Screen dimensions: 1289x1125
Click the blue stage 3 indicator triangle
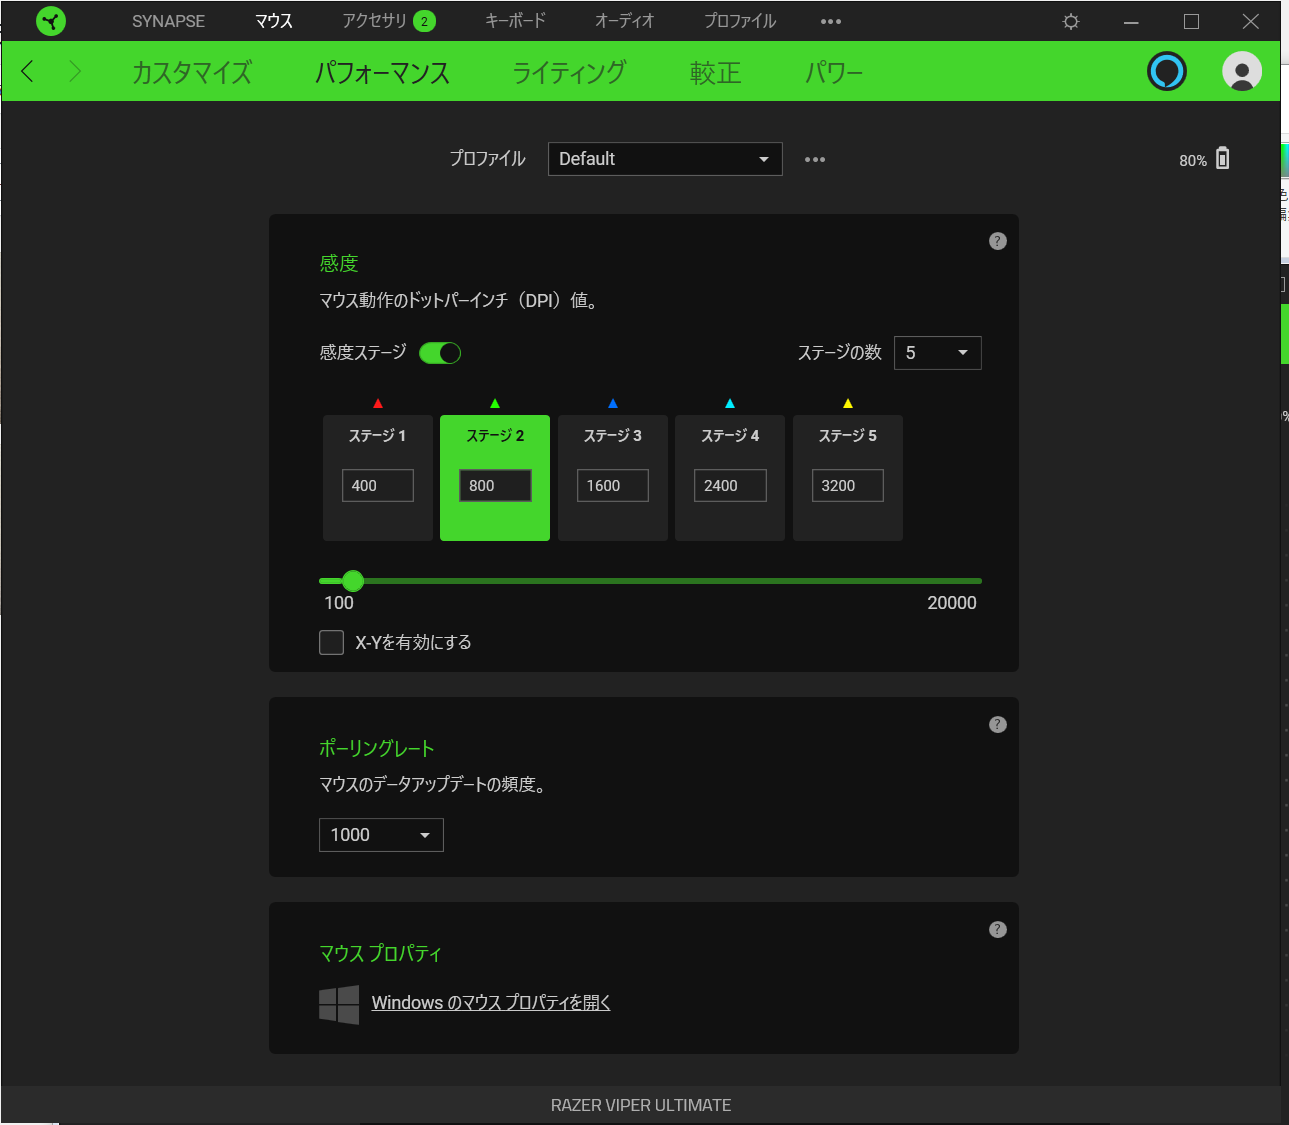[x=613, y=403]
